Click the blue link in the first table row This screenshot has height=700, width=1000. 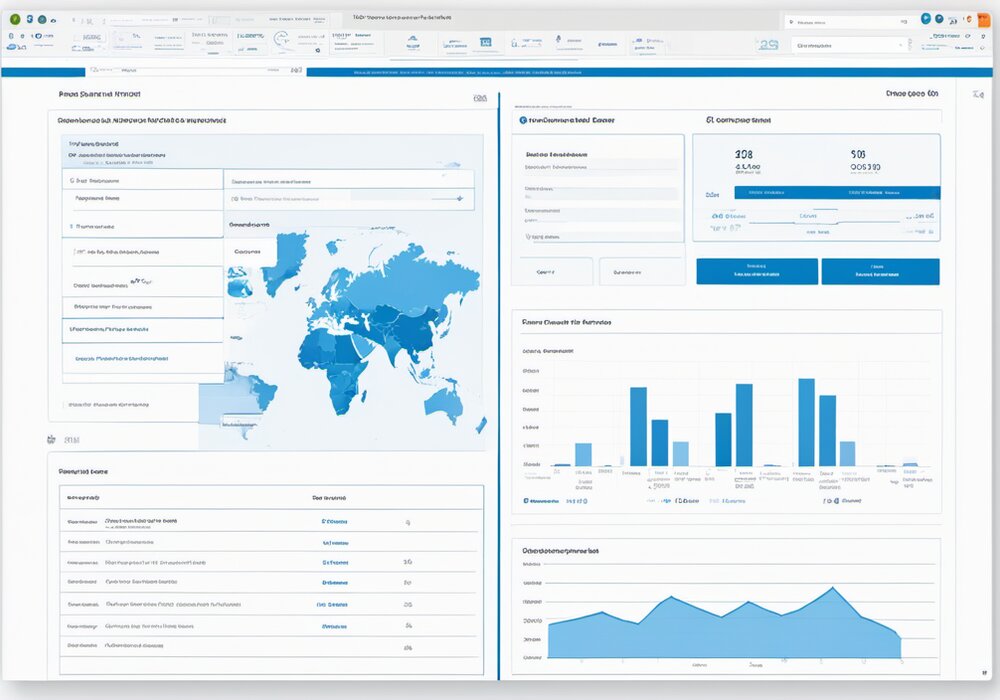333,521
